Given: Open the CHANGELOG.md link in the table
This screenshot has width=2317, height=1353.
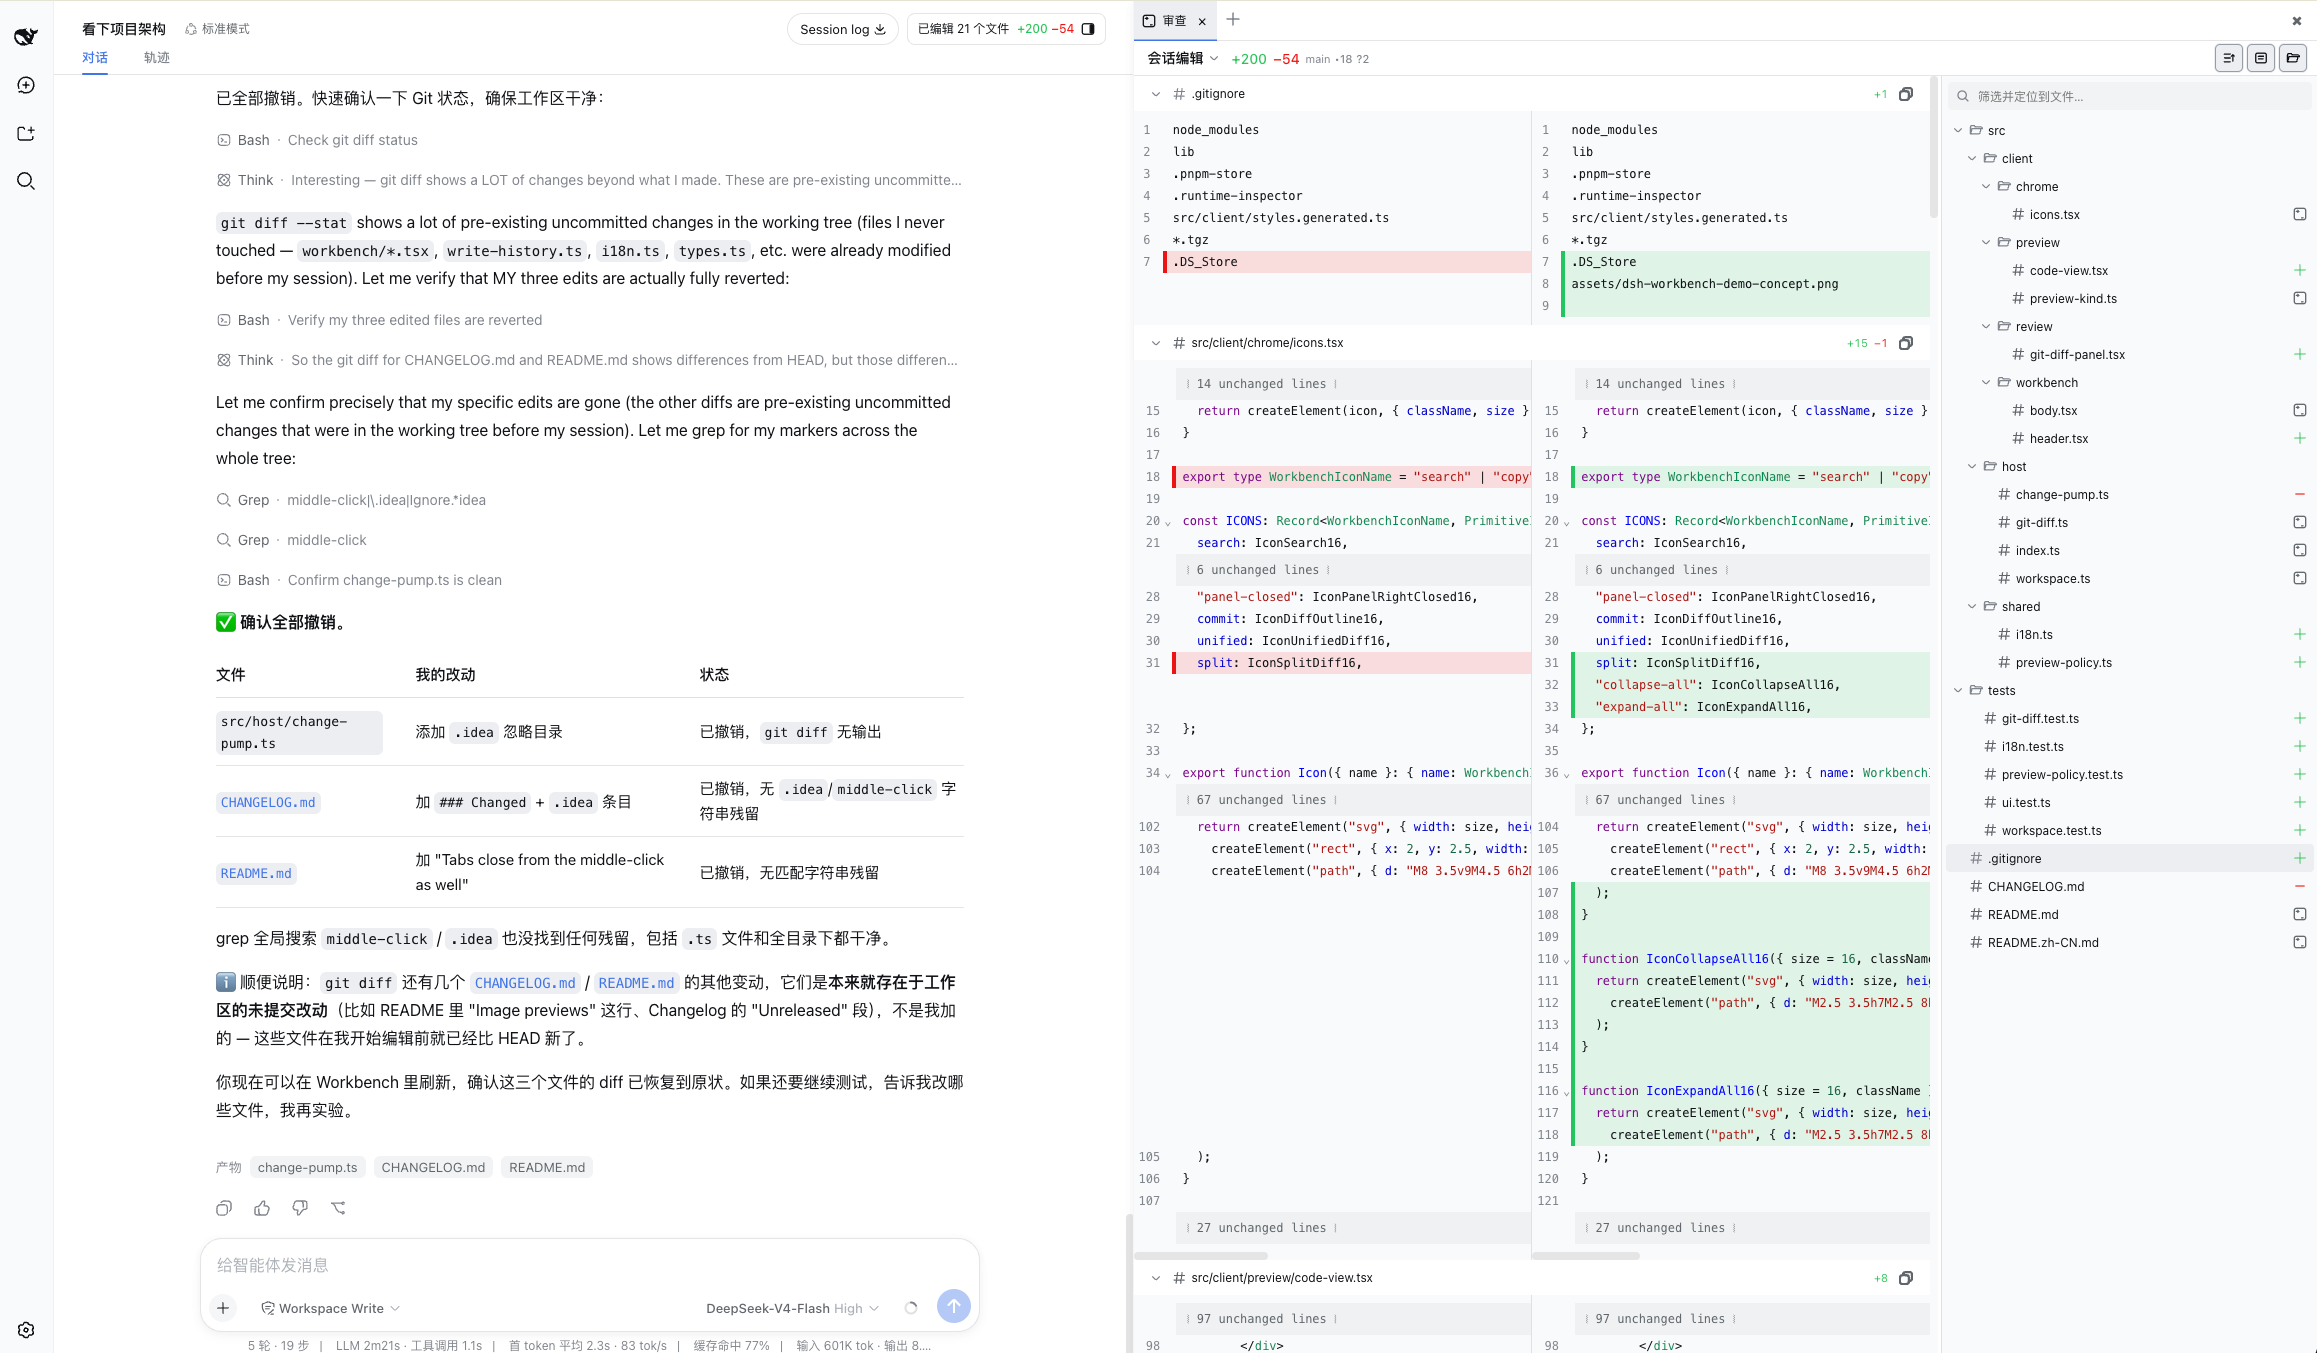Looking at the screenshot, I should (268, 802).
